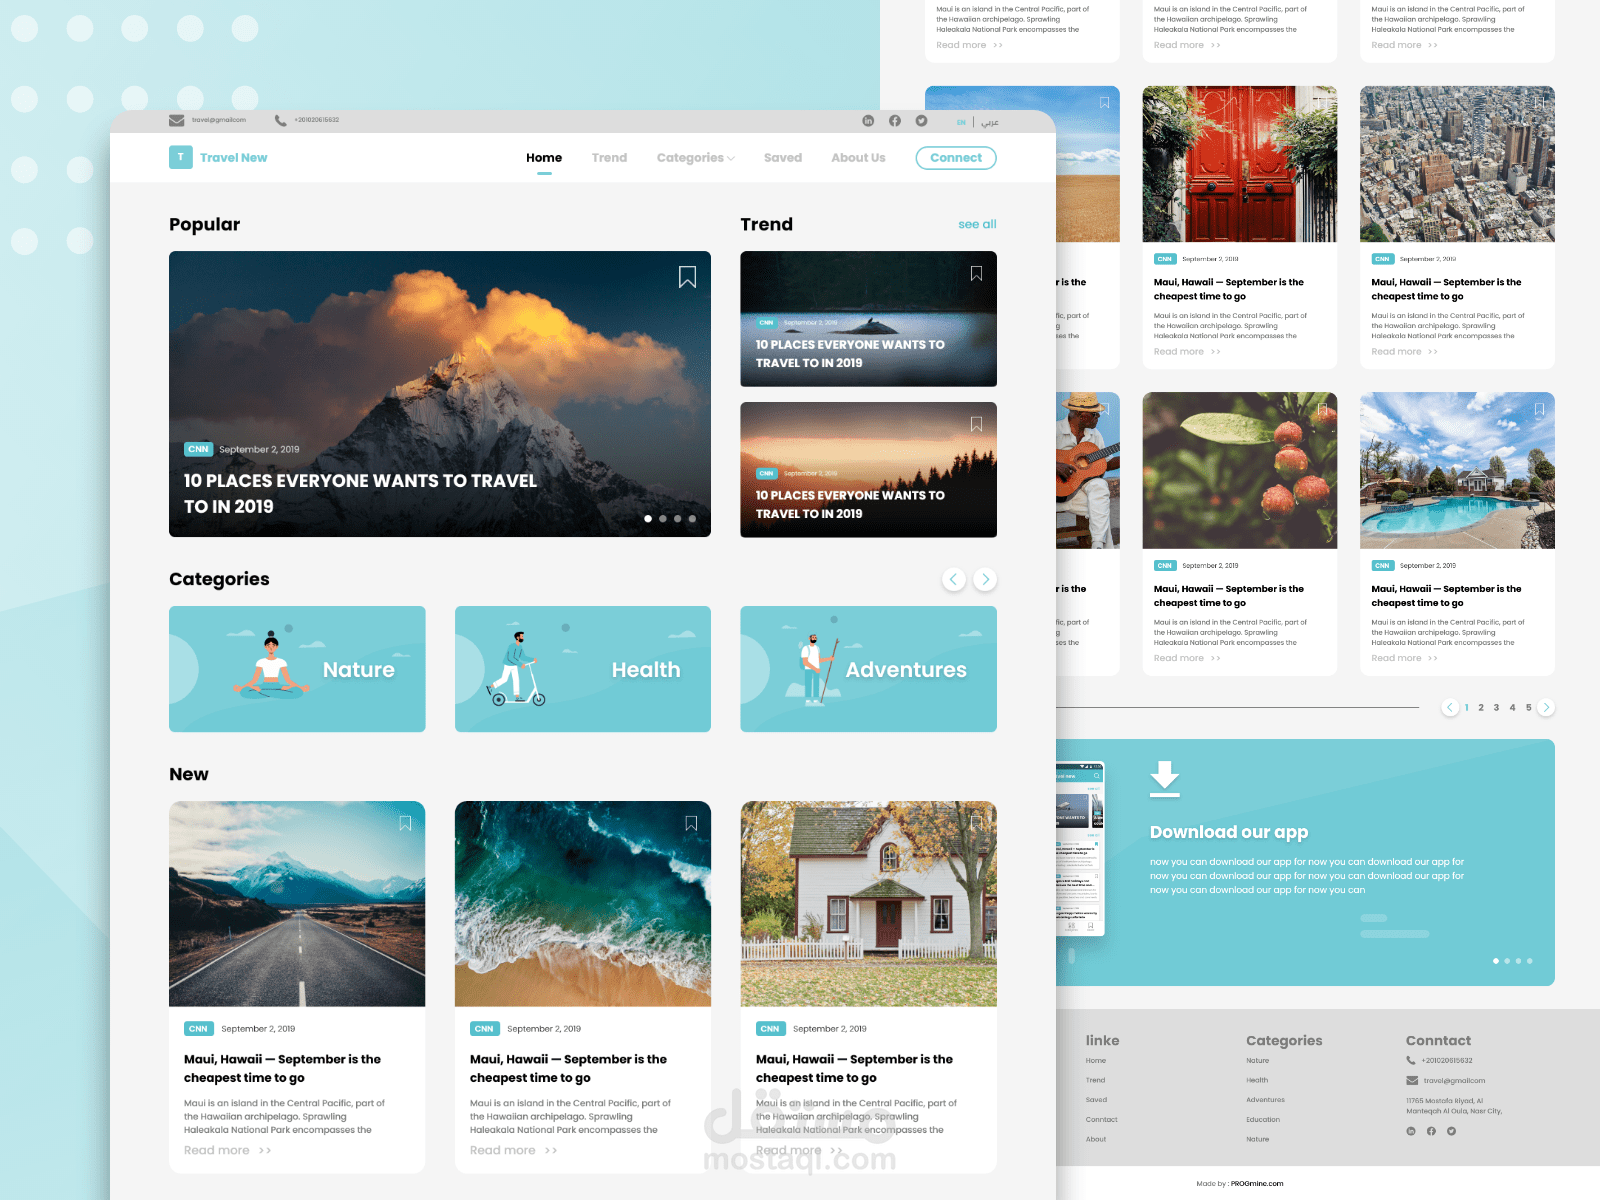
Task: Click the Connect button
Action: coord(956,158)
